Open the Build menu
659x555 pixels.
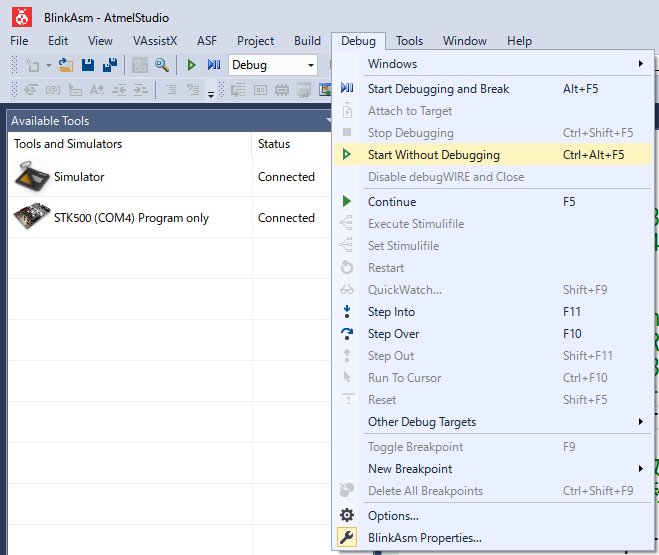(x=307, y=41)
